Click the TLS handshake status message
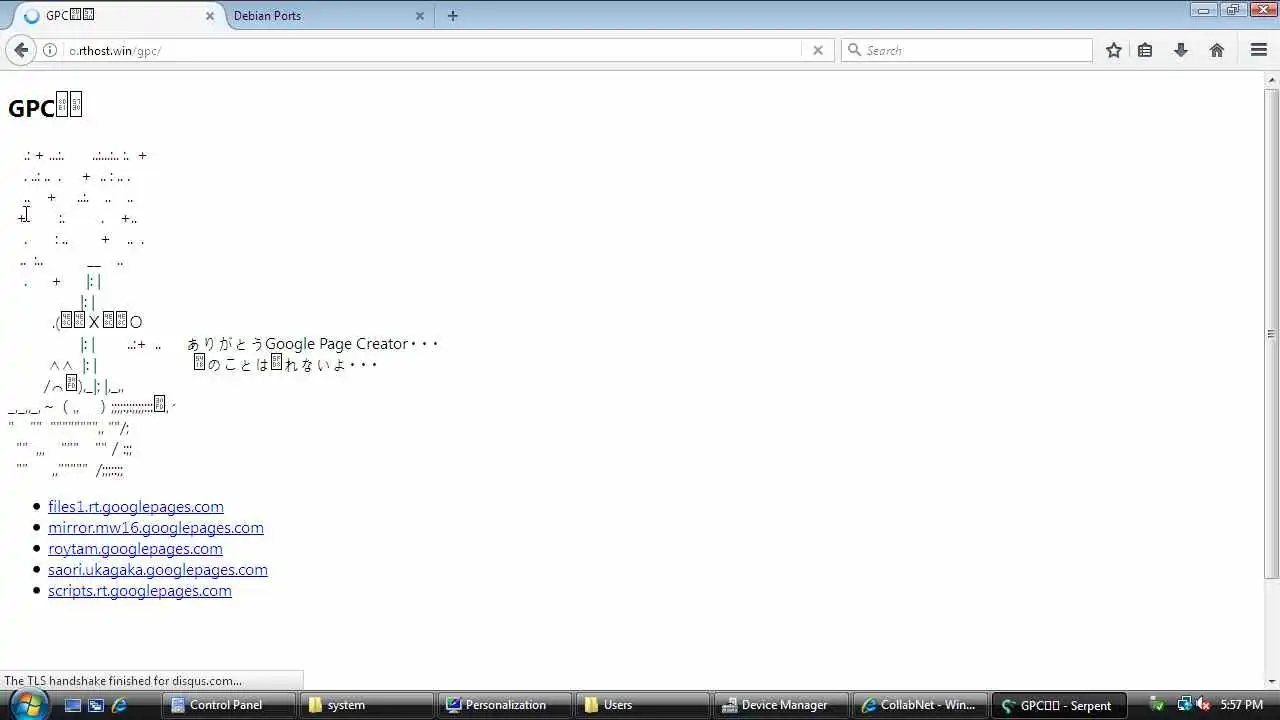 point(123,681)
